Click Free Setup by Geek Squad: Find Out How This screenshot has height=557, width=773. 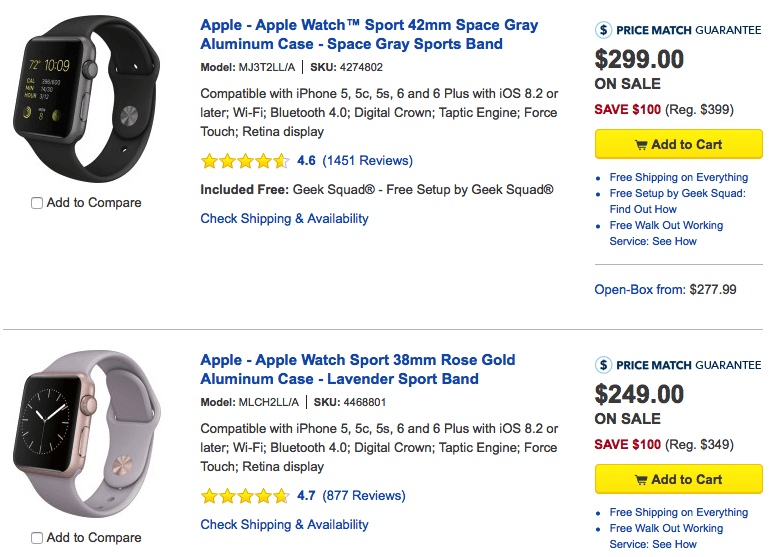tap(677, 201)
